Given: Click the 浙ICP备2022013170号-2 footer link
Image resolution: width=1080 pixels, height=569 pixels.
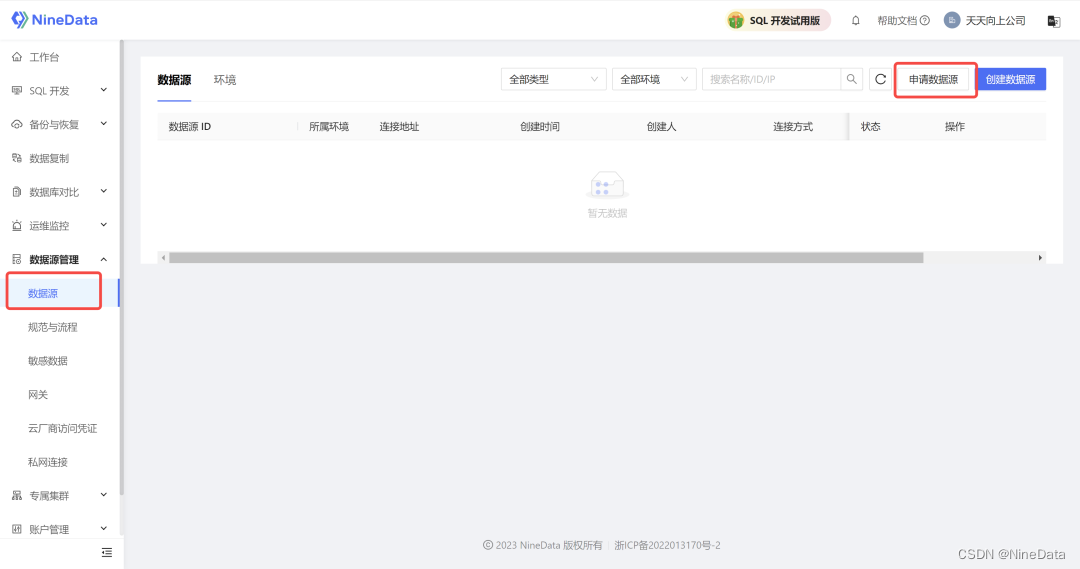Looking at the screenshot, I should click(x=667, y=546).
